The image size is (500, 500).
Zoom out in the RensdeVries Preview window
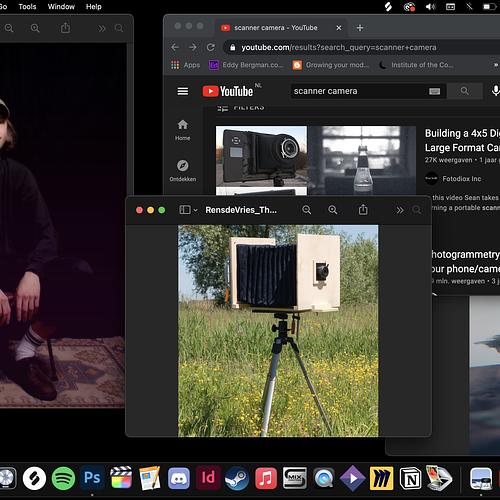[306, 210]
